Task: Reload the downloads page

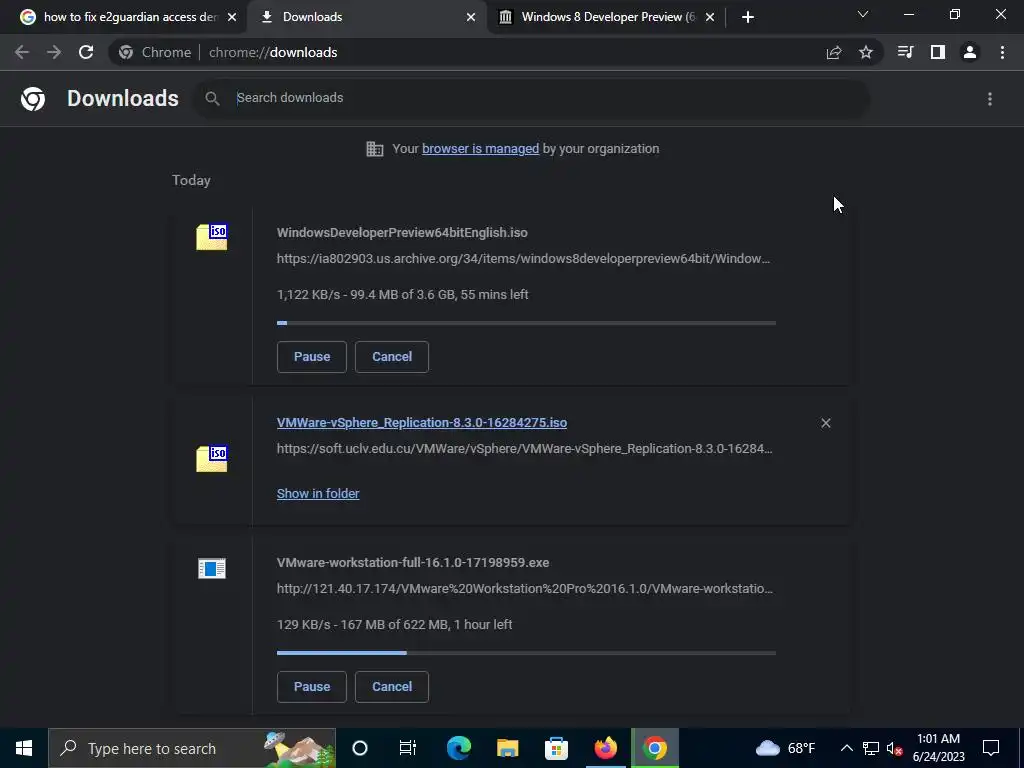Action: pyautogui.click(x=86, y=52)
